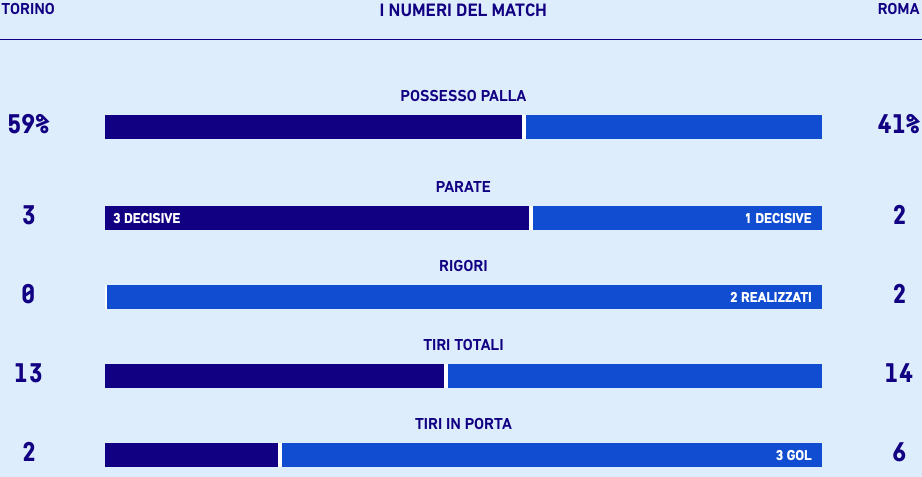Click the 1 DECISIVE saves bar
The height and width of the screenshot is (477, 922).
677,218
